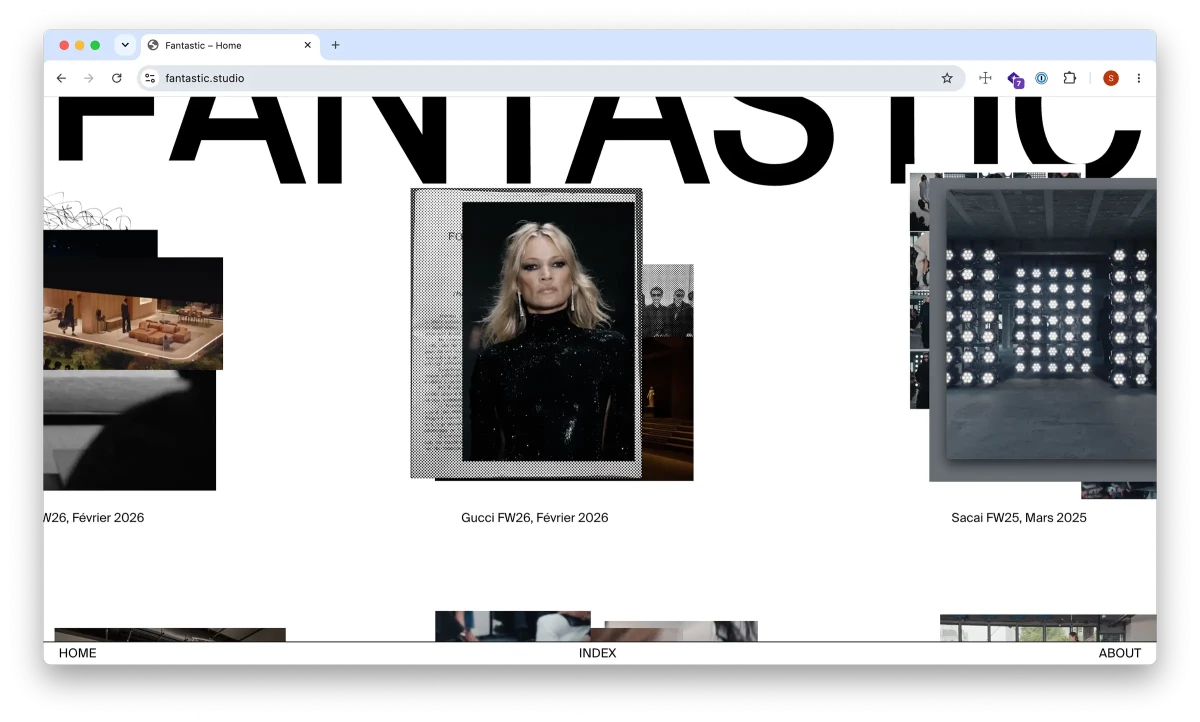Click the green macOS fullscreen button
The height and width of the screenshot is (722, 1200).
click(95, 45)
